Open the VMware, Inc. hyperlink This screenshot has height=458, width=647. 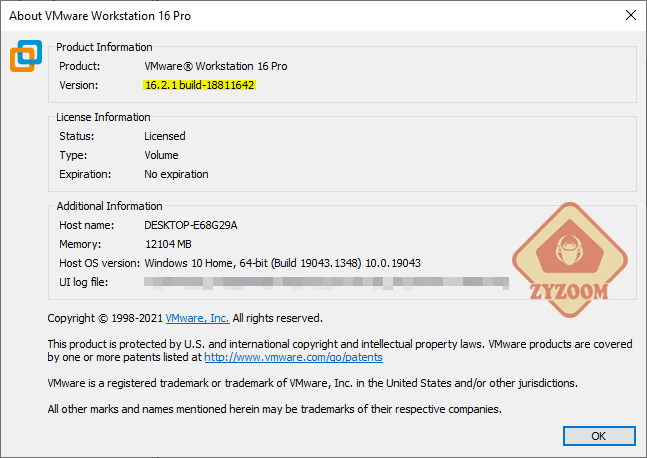(x=197, y=318)
